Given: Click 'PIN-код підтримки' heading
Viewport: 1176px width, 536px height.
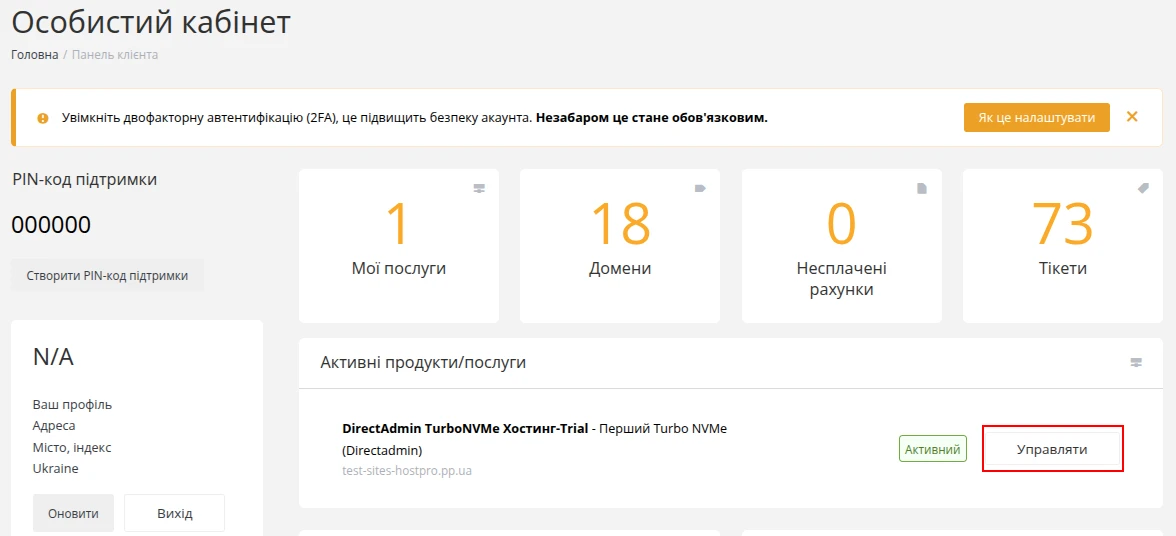Looking at the screenshot, I should [x=85, y=180].
